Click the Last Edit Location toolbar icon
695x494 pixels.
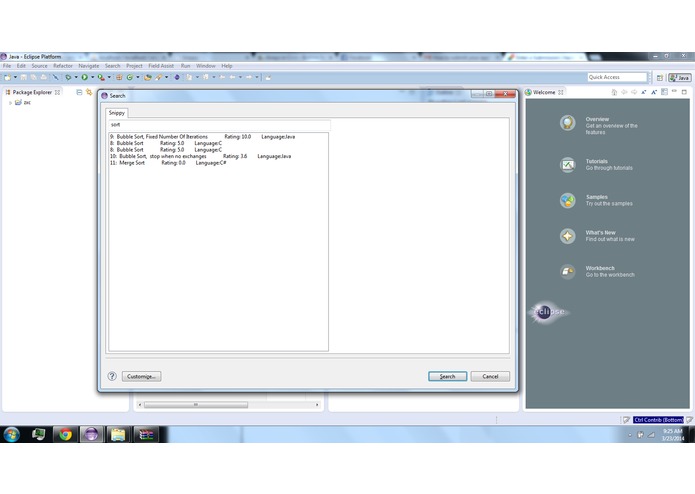click(223, 77)
